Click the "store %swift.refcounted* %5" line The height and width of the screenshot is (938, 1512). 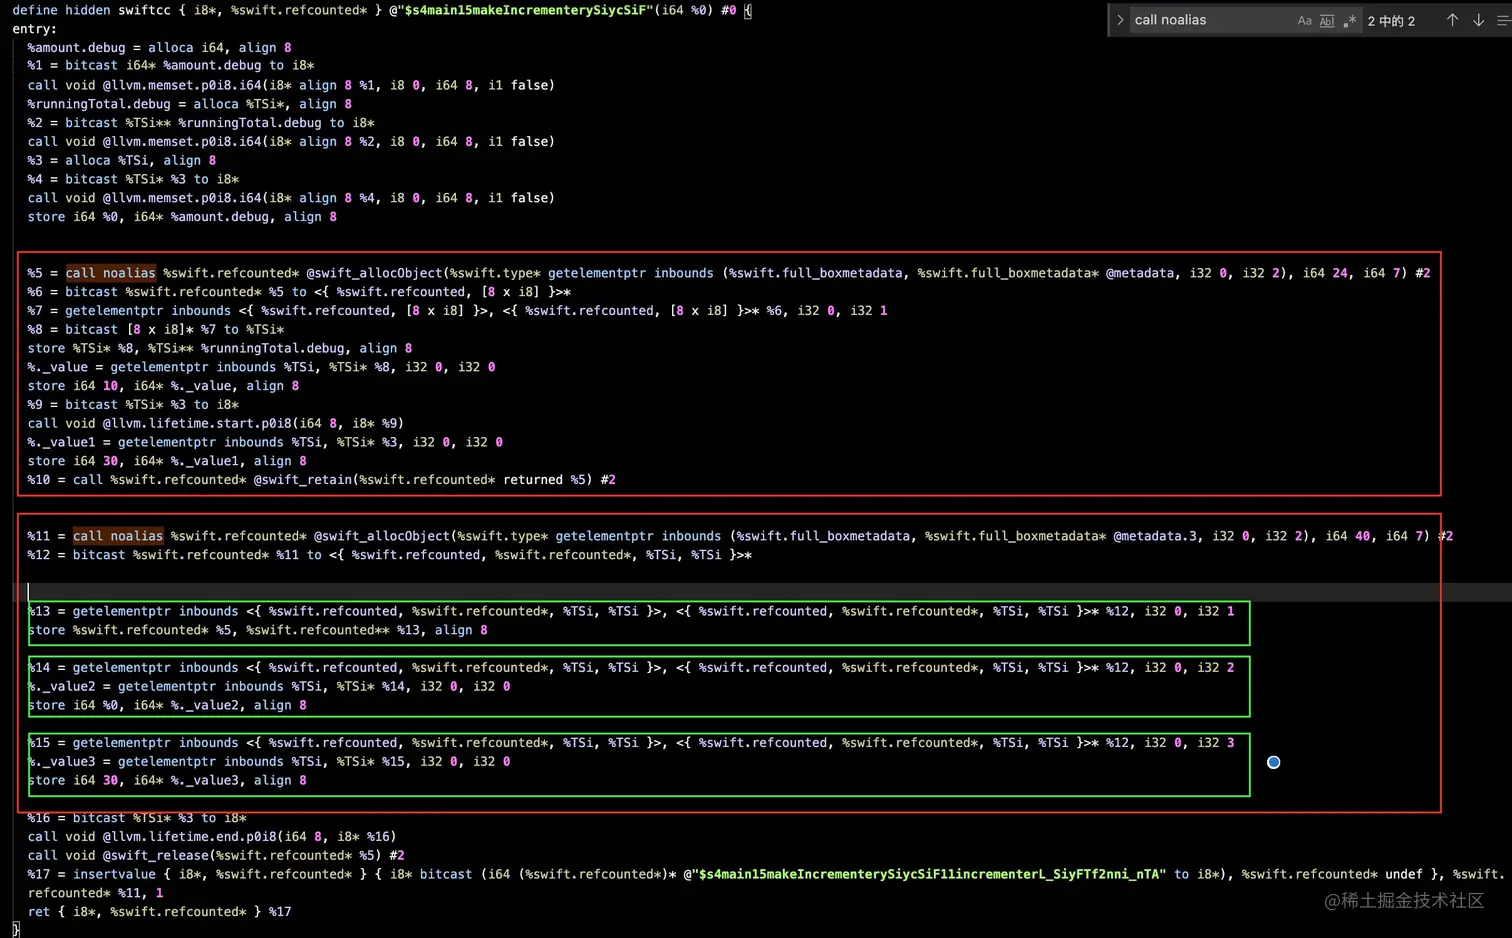tap(257, 630)
